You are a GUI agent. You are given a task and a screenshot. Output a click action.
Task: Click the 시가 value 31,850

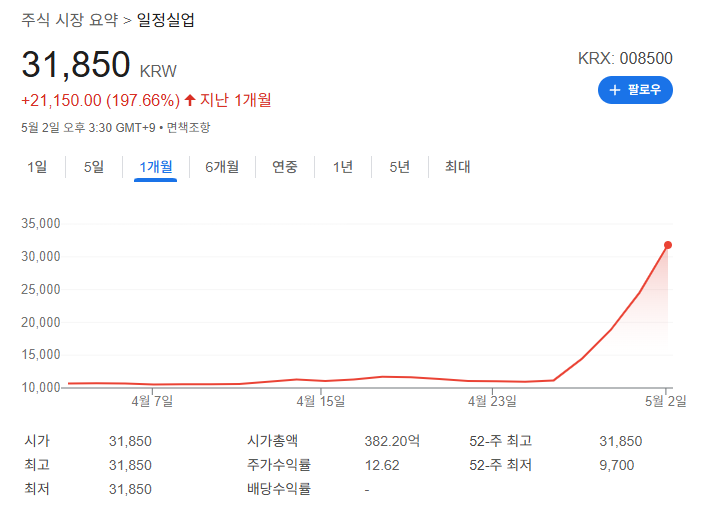pyautogui.click(x=130, y=441)
